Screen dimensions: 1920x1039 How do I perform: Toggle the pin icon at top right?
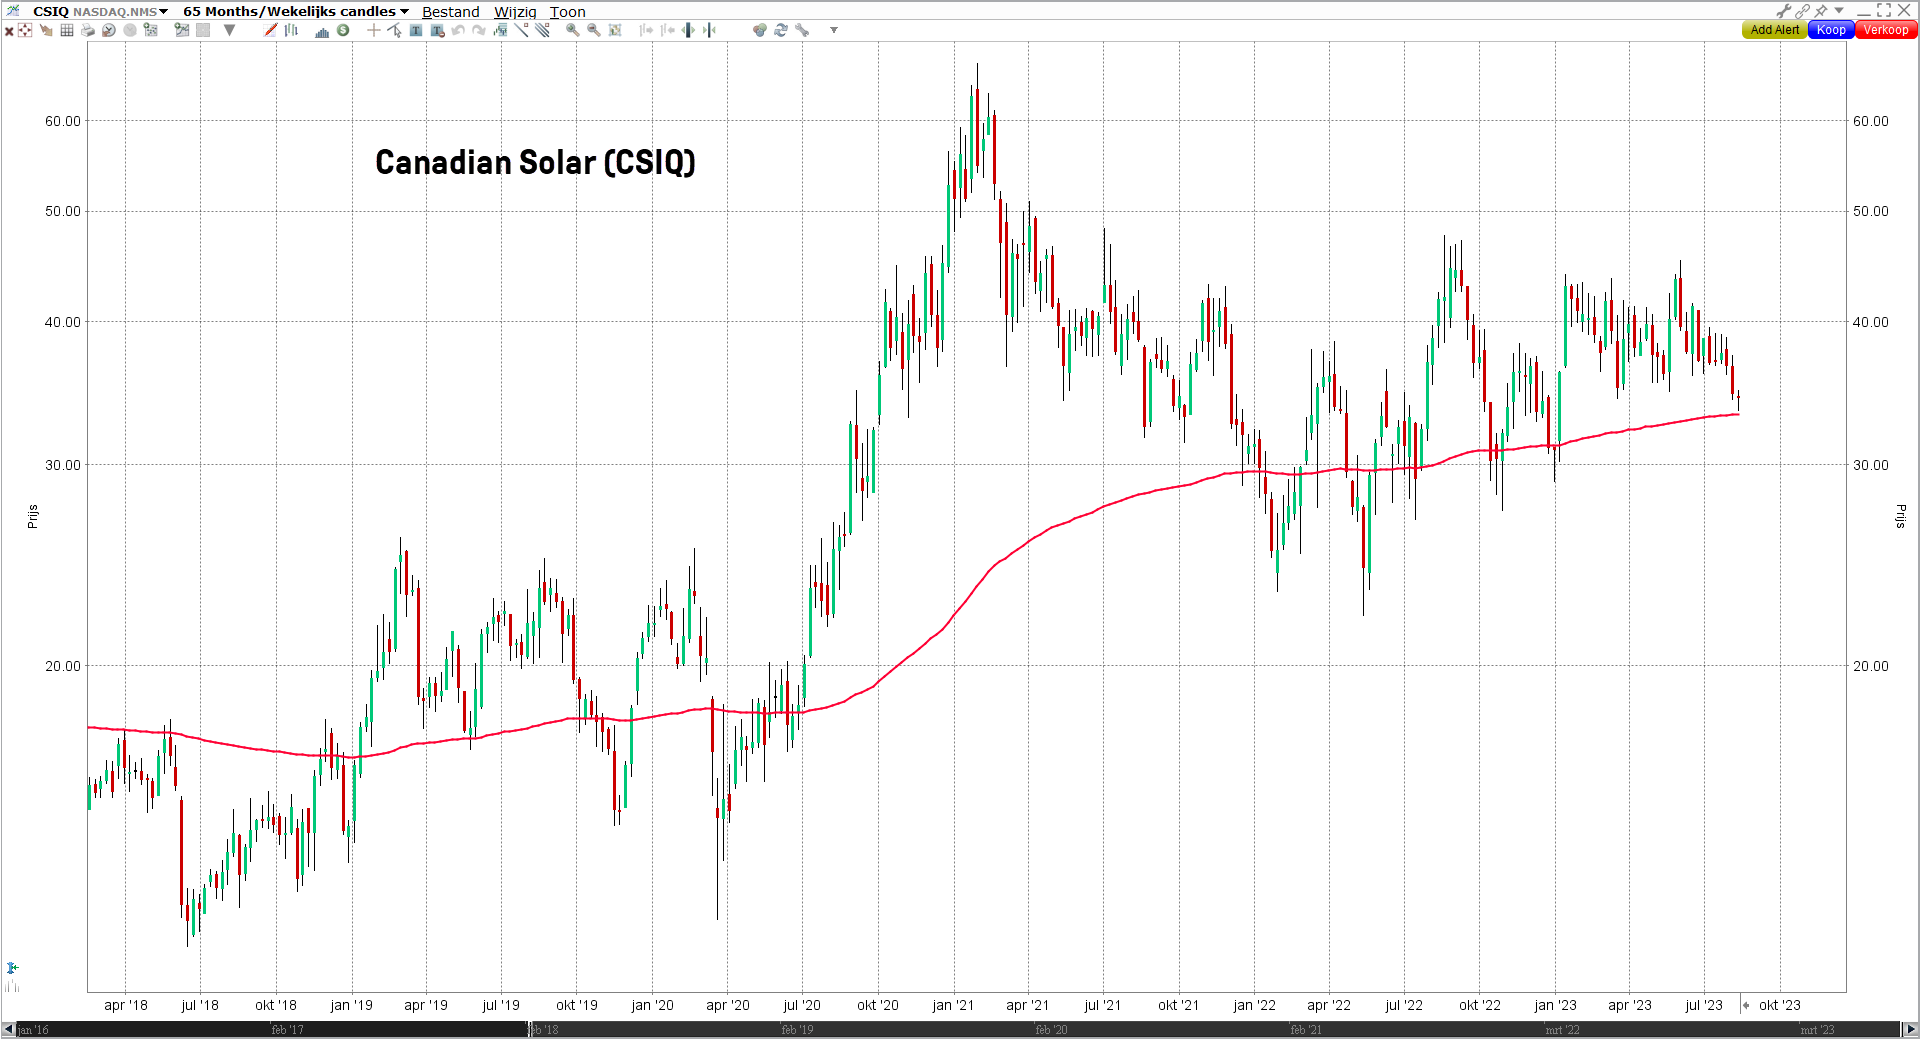point(1821,11)
